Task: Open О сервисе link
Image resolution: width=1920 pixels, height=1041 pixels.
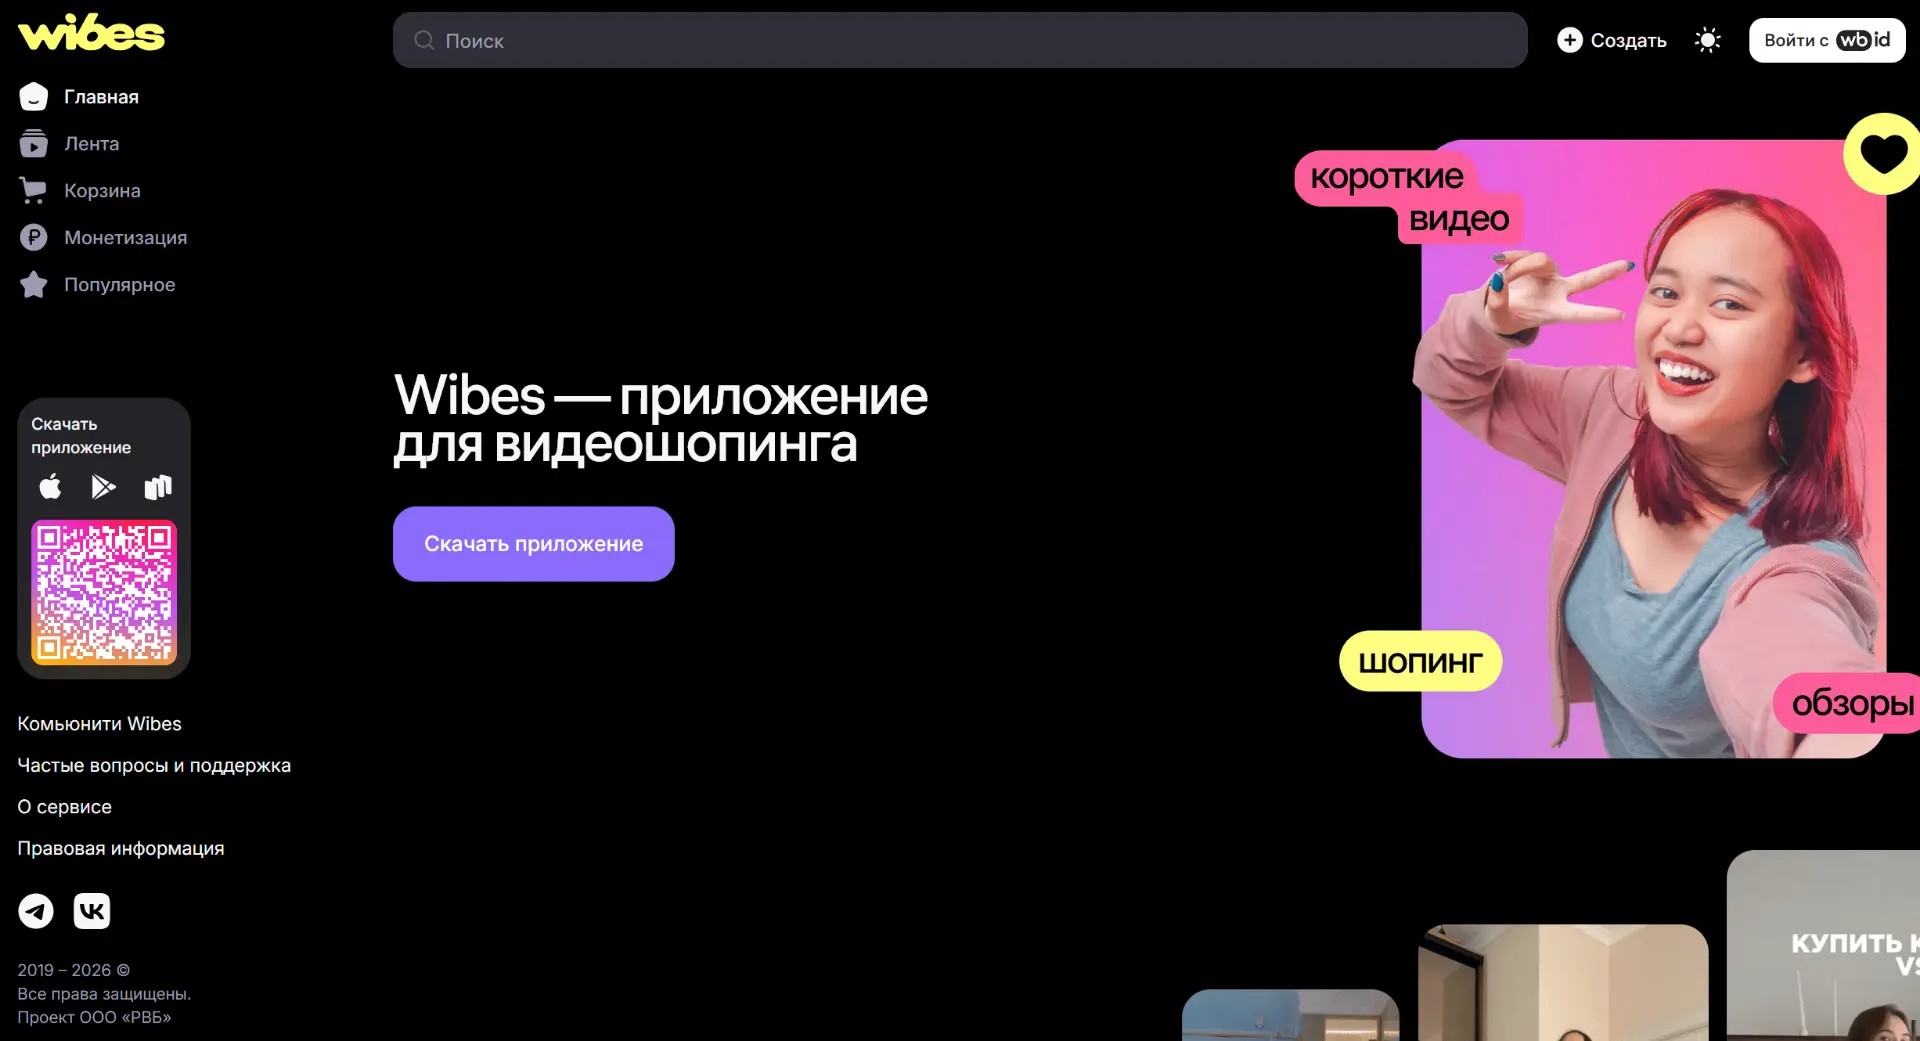Action: 64,806
